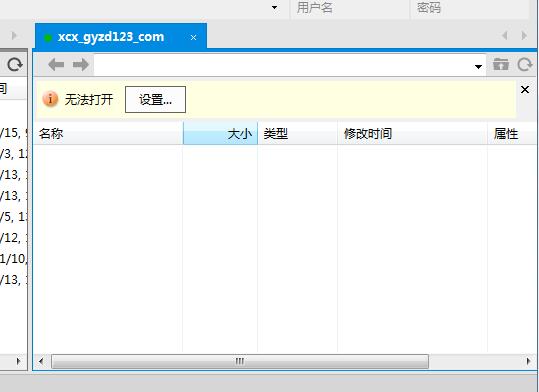Select the left panel row starting 1/10,
Screen dimensions: 539x392
coord(13,259)
